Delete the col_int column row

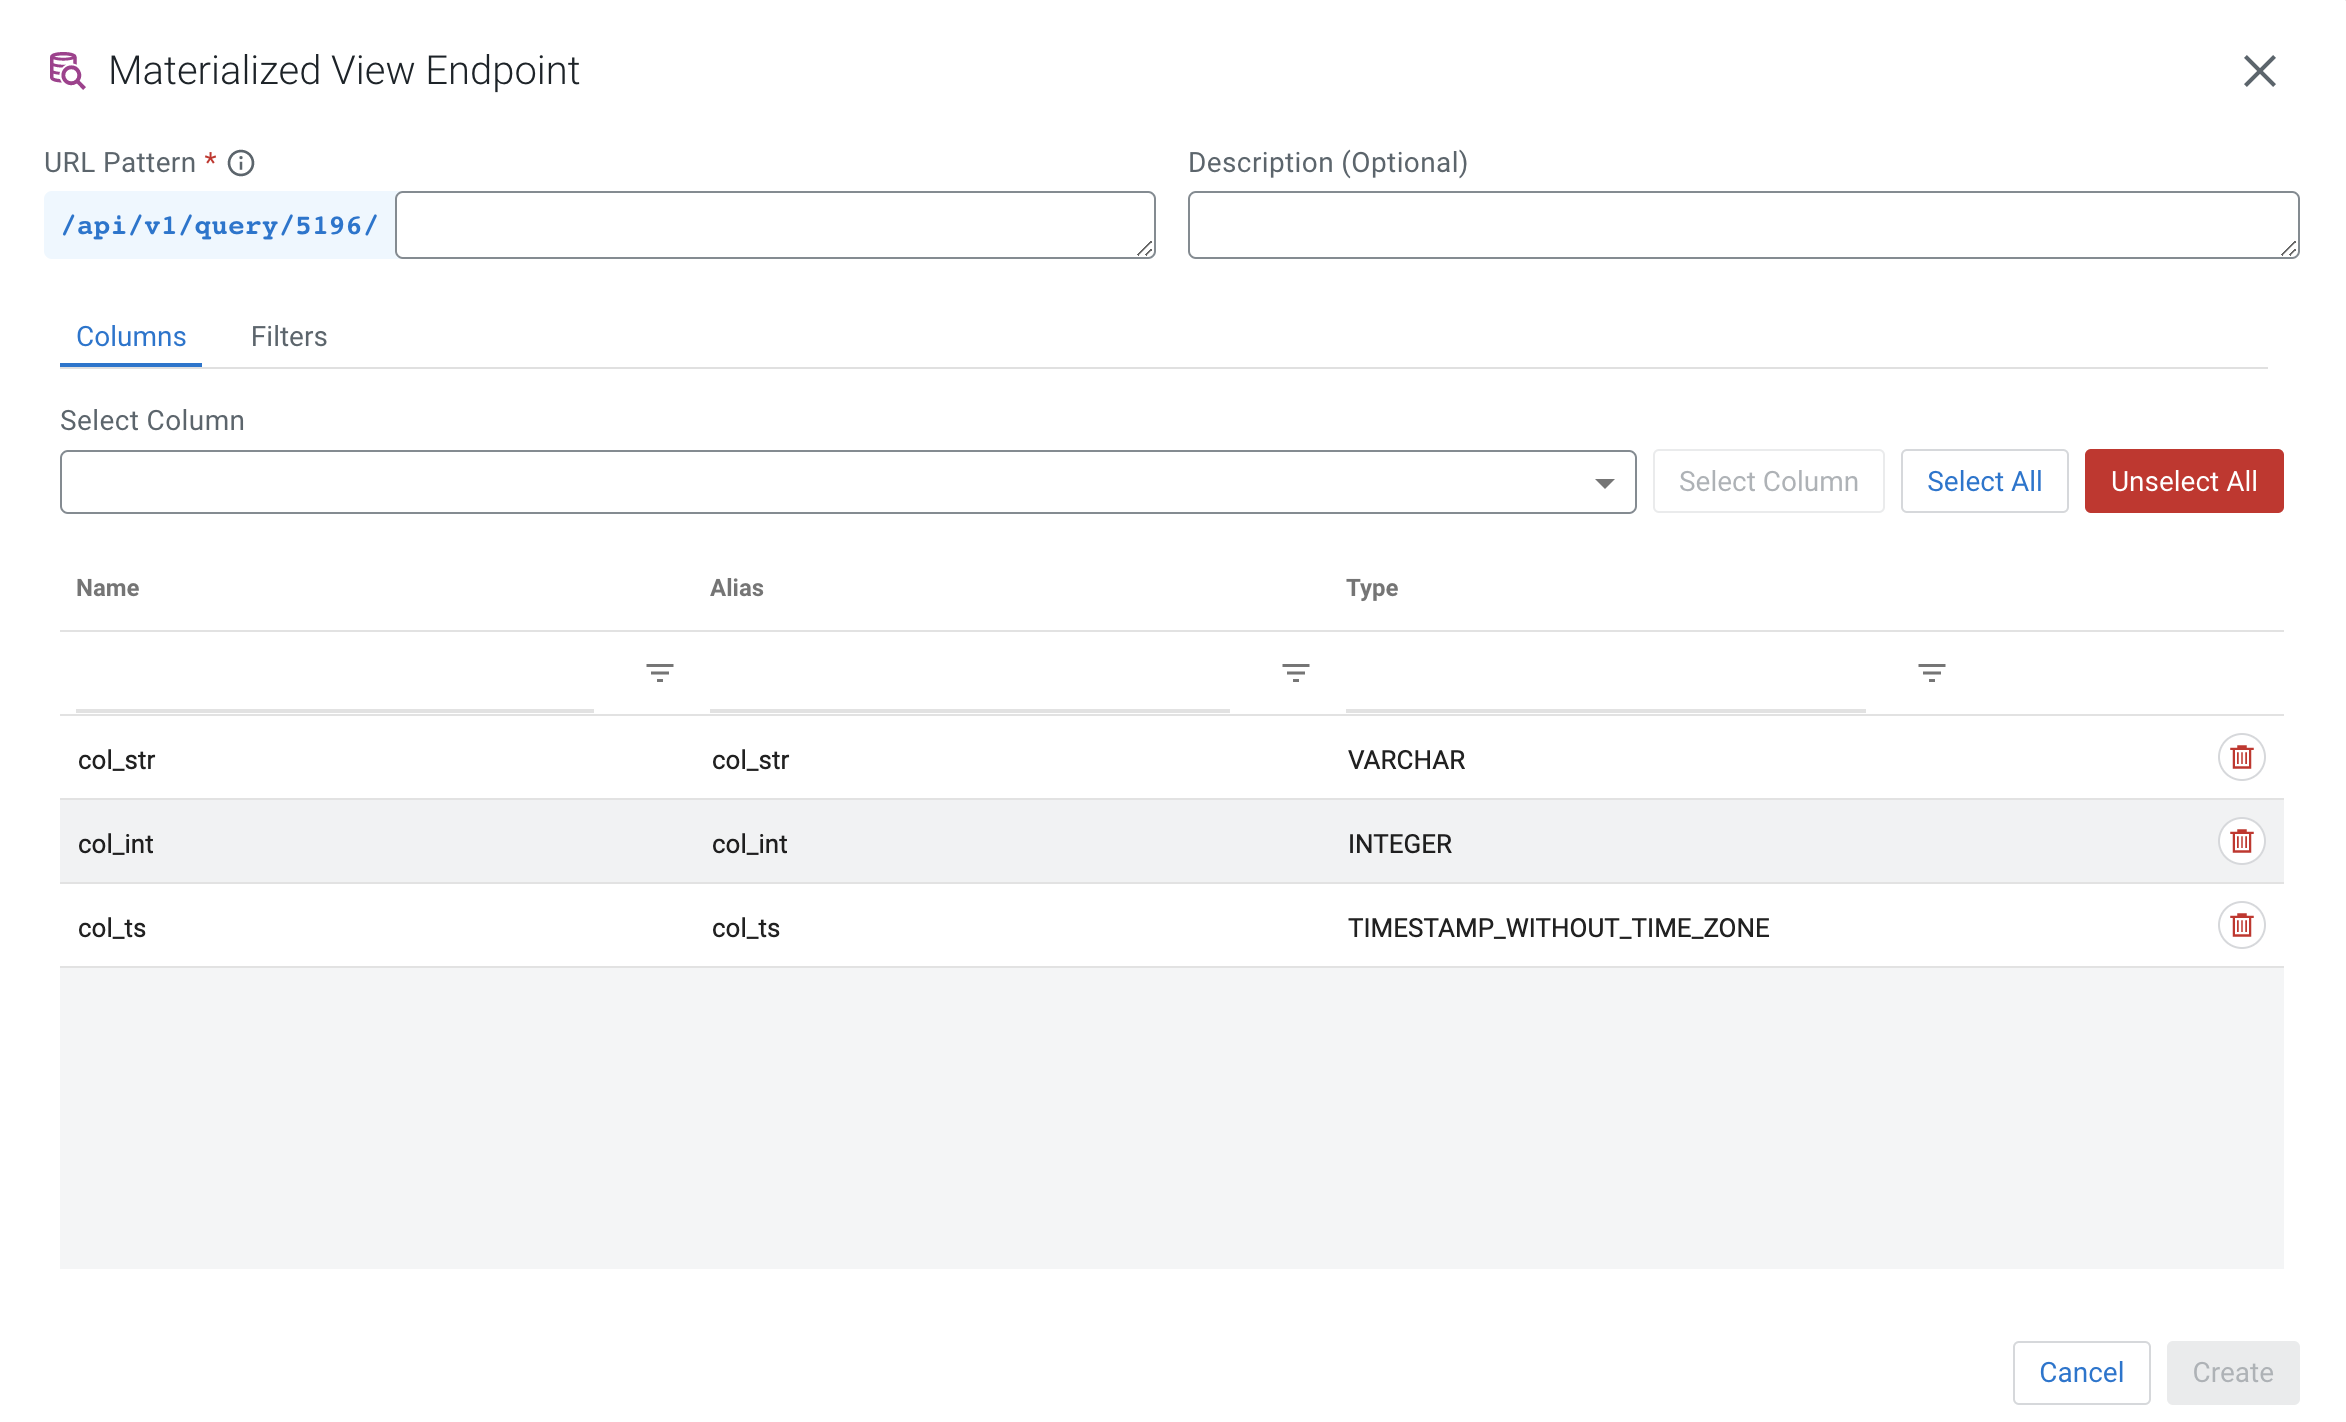[2241, 842]
